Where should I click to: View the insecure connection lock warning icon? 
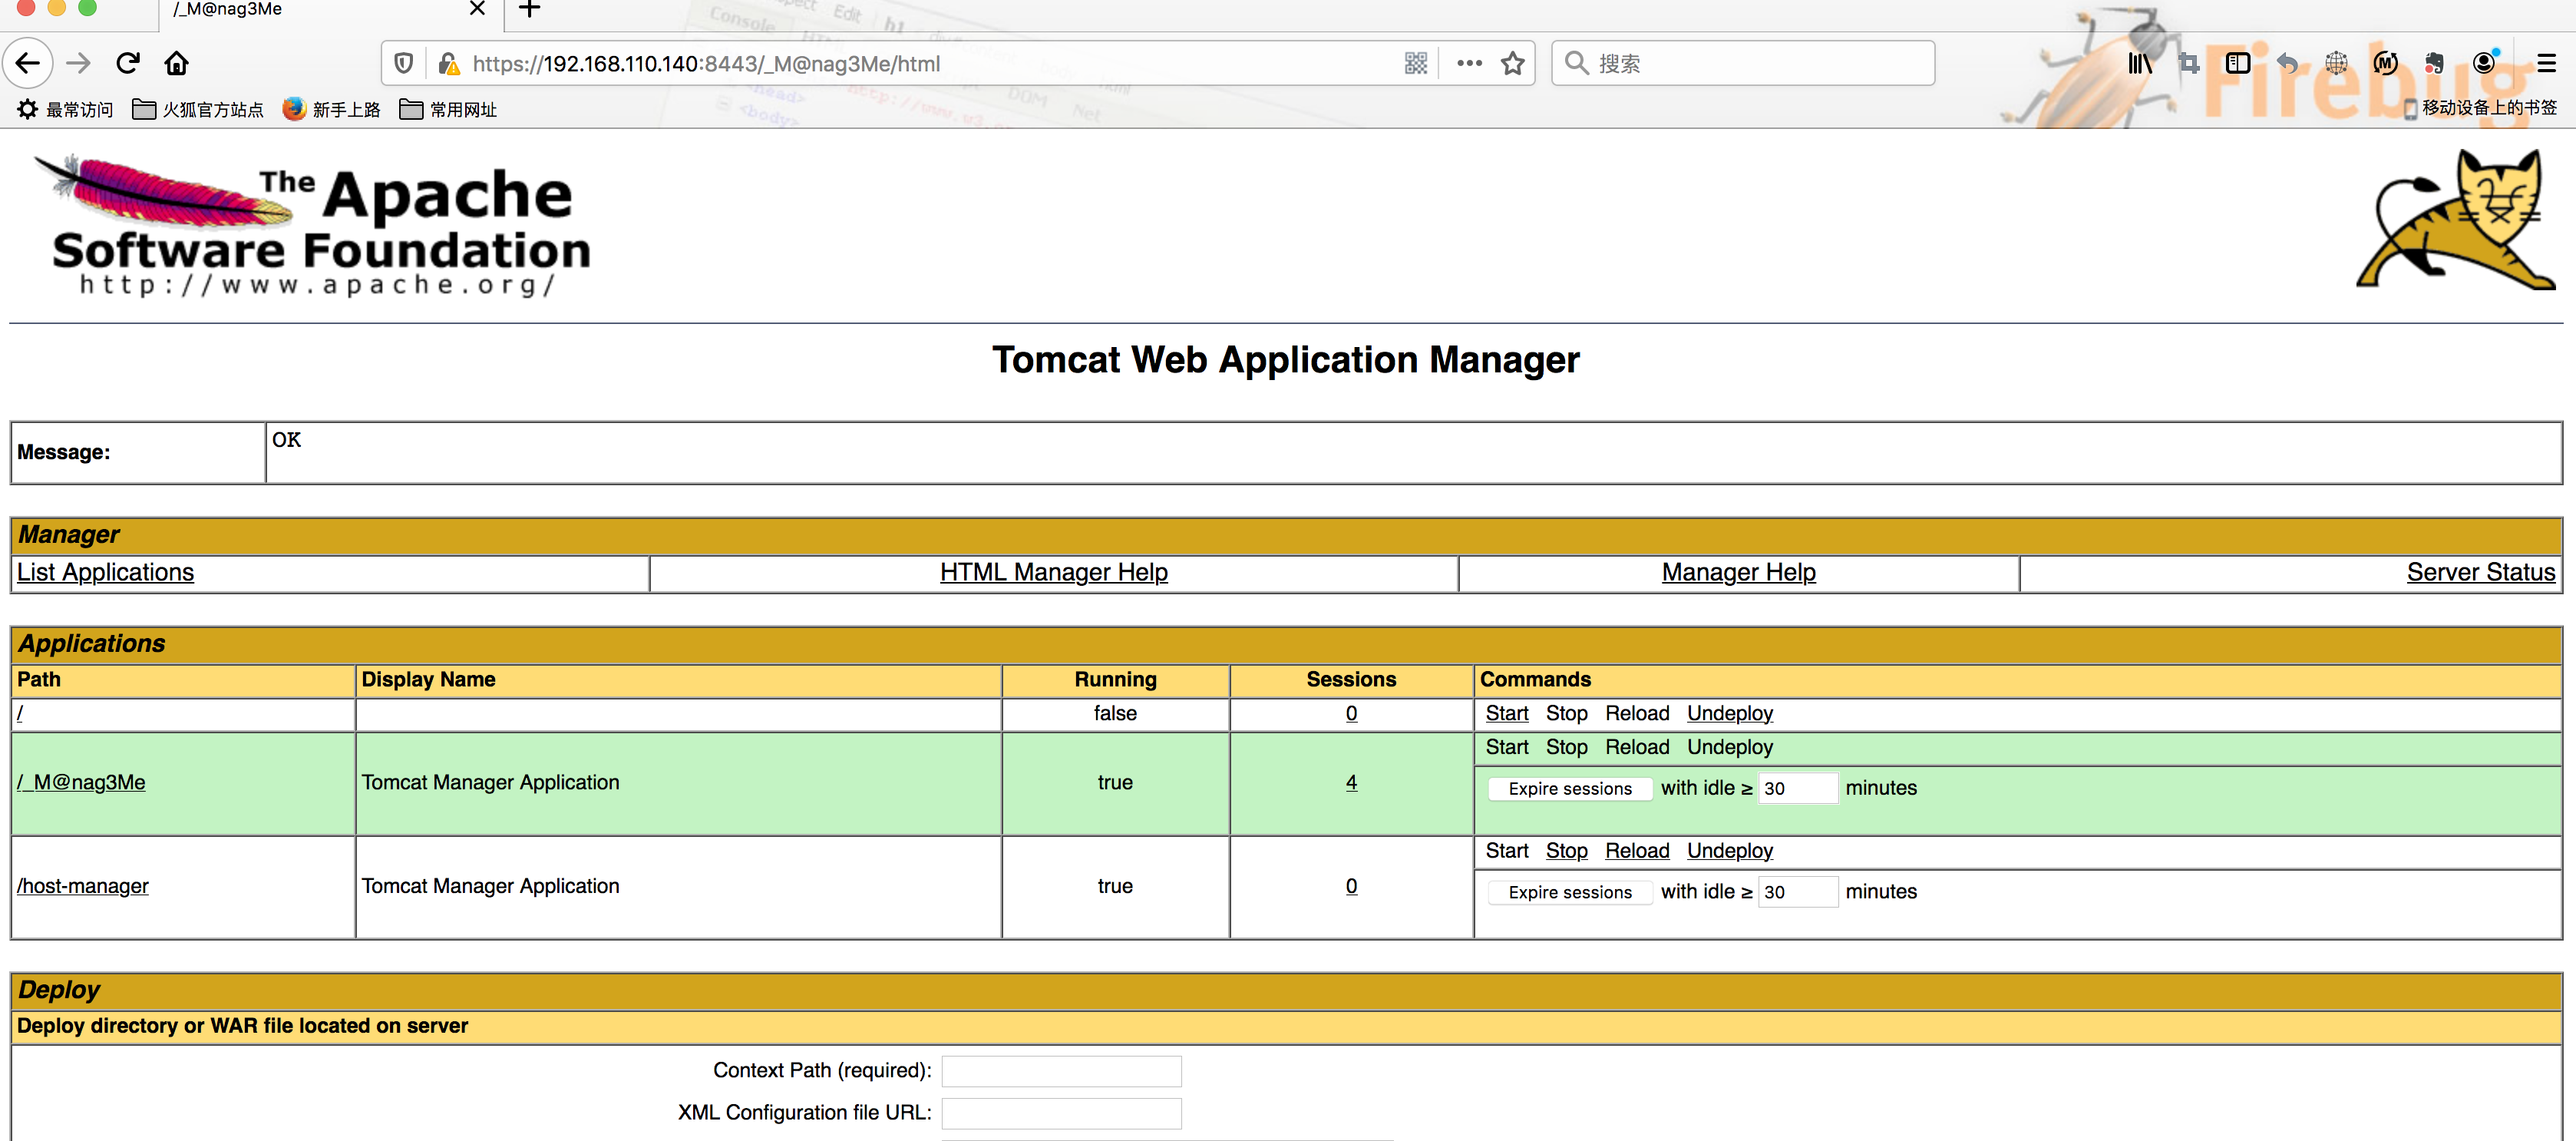tap(449, 64)
